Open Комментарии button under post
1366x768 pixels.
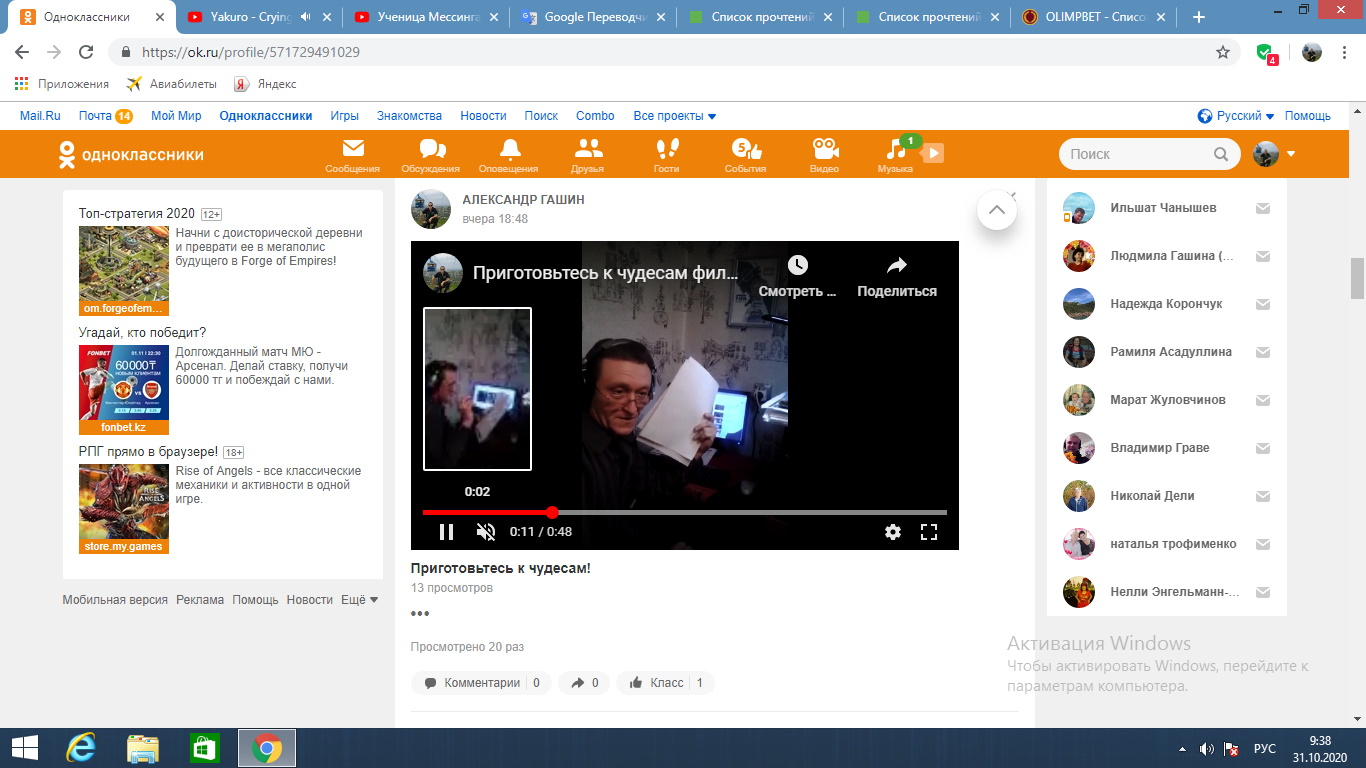481,683
